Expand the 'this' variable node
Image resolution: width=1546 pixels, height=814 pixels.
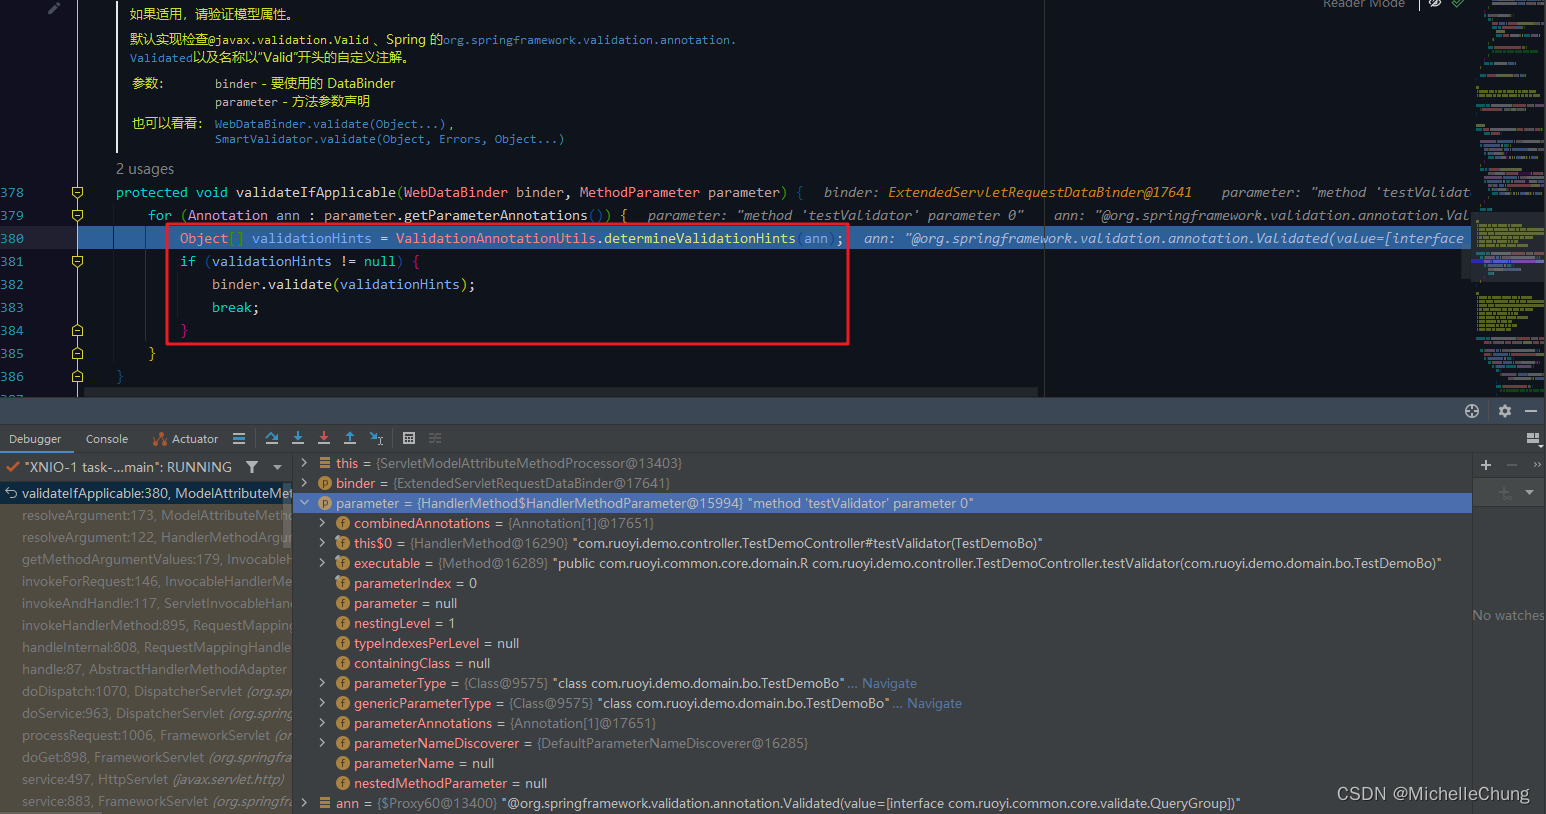pyautogui.click(x=305, y=463)
